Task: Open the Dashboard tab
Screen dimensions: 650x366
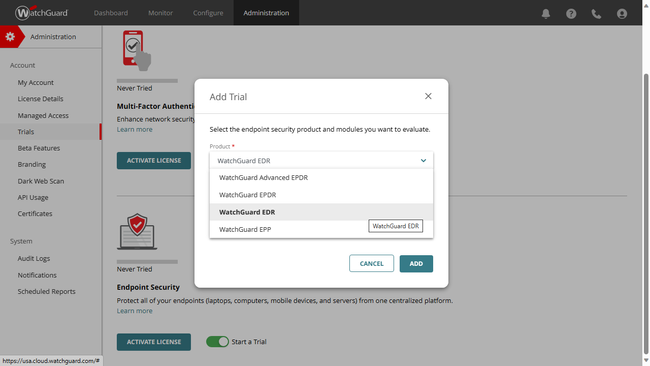Action: (x=111, y=13)
